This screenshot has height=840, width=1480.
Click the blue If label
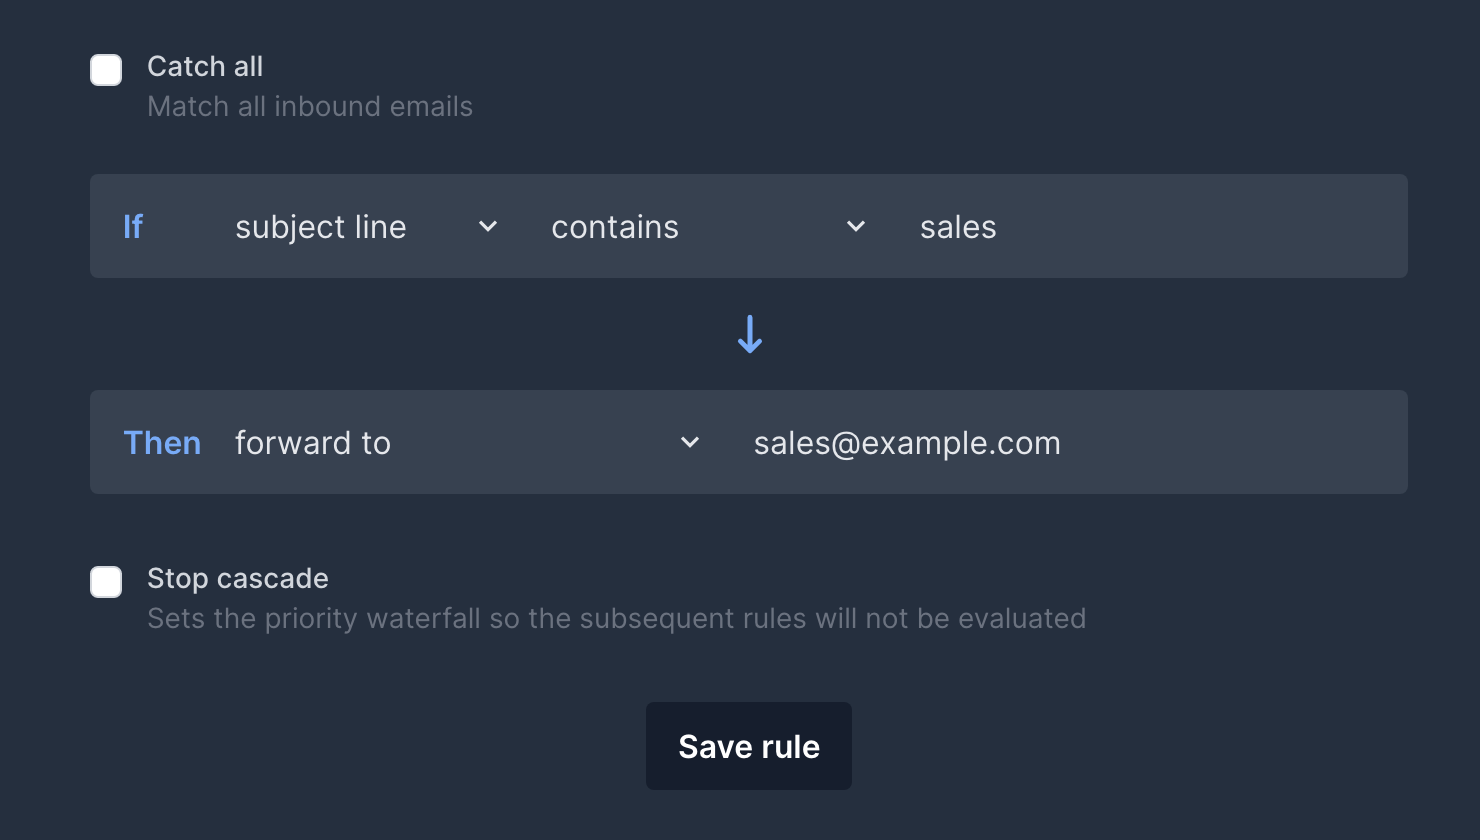point(133,226)
